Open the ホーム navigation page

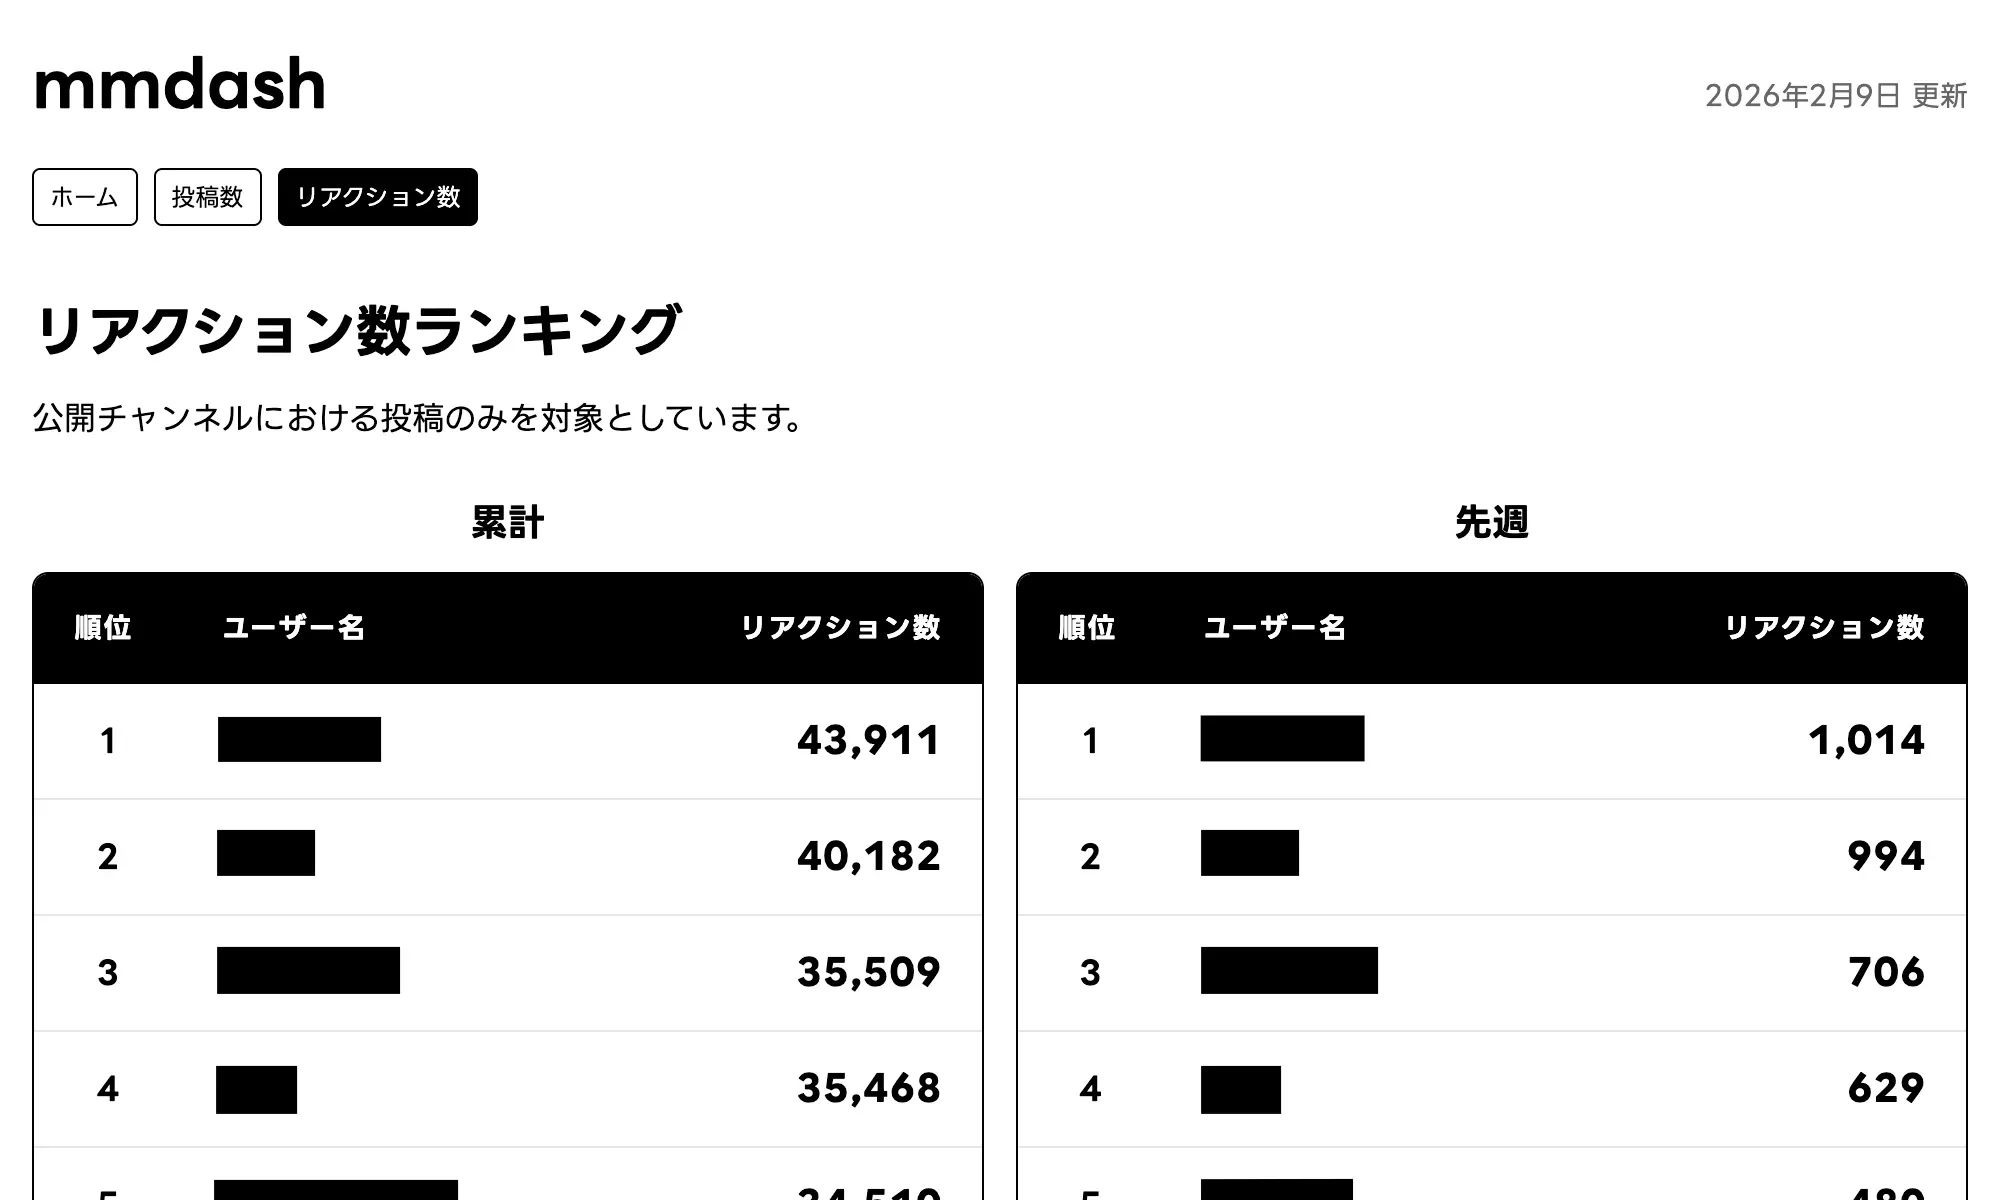click(84, 197)
